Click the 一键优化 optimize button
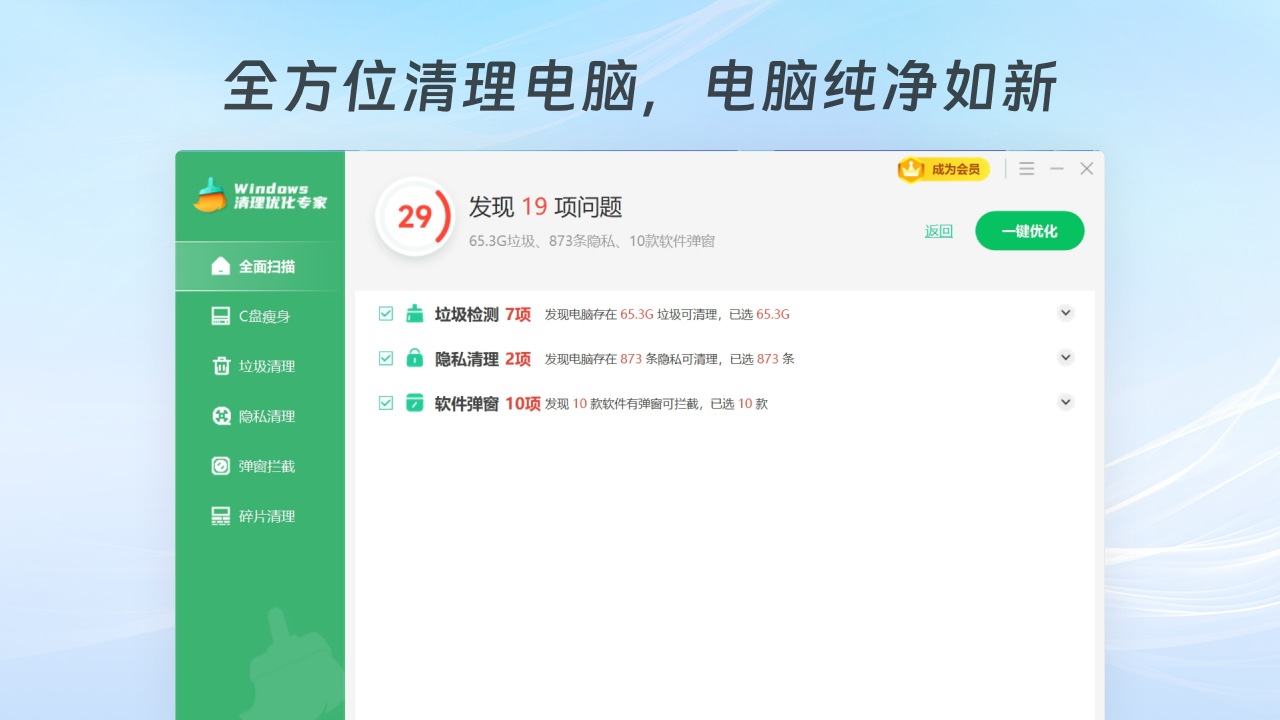 tap(1029, 231)
